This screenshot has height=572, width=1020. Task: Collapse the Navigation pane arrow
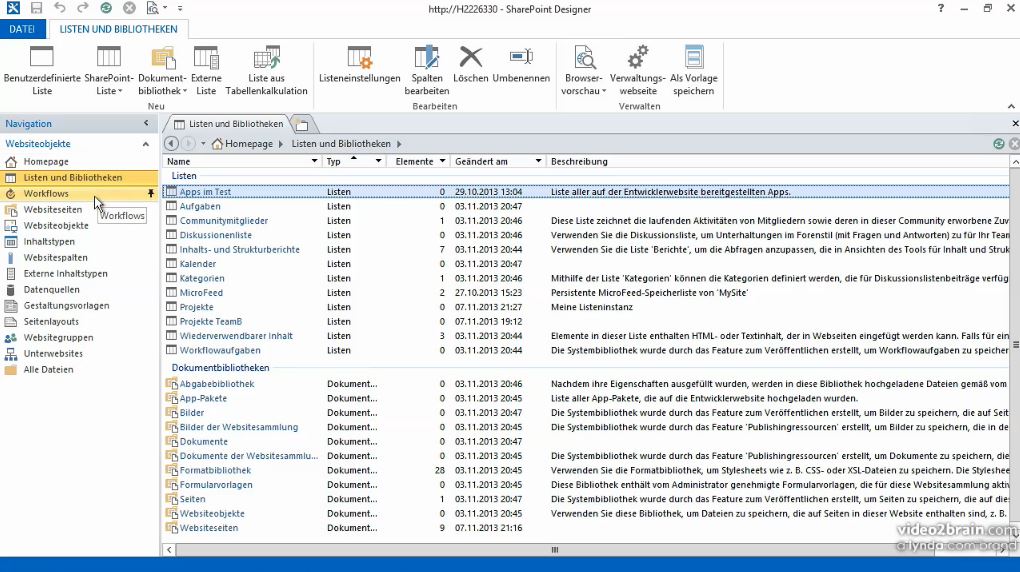[146, 123]
